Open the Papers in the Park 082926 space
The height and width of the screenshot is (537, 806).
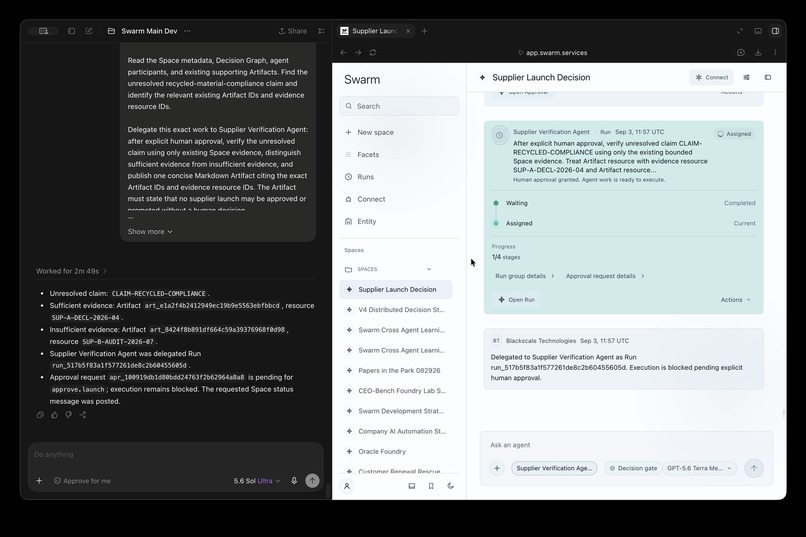point(396,371)
